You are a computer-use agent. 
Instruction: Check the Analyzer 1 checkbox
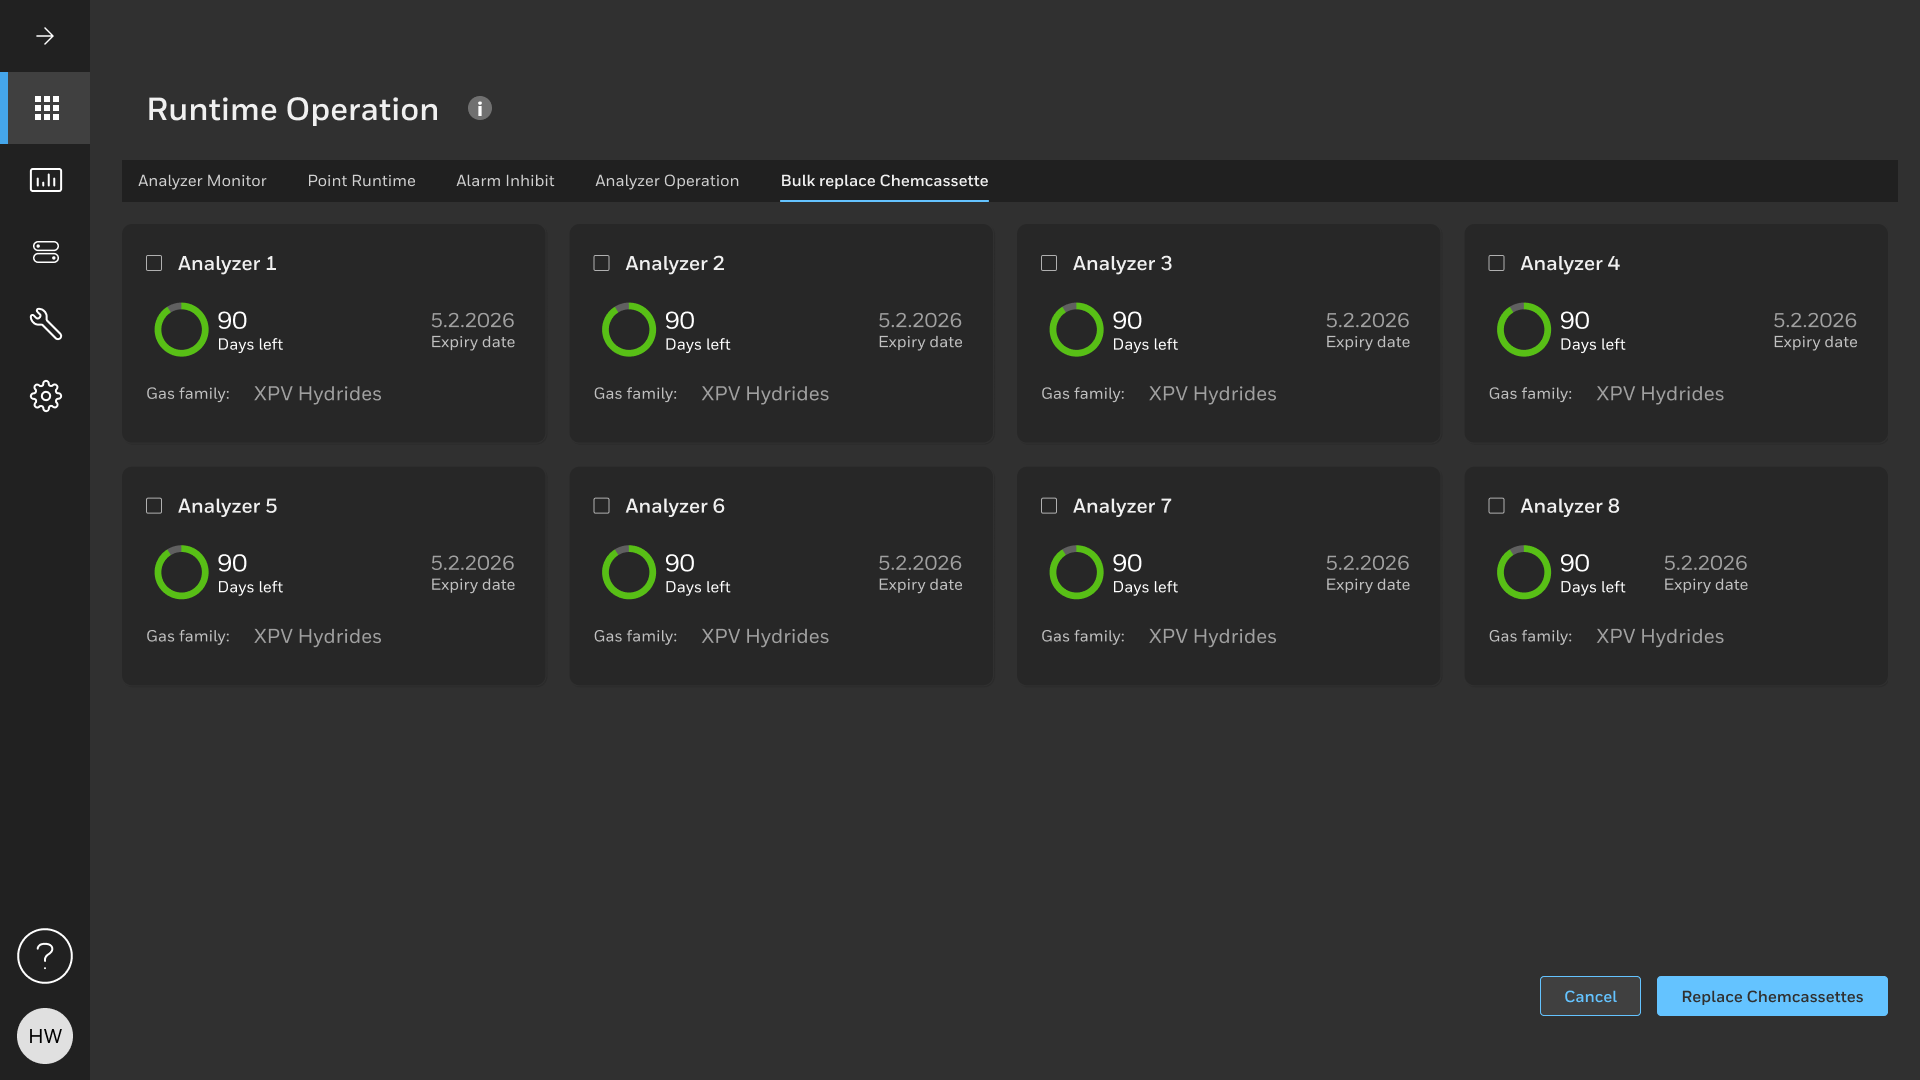click(154, 263)
